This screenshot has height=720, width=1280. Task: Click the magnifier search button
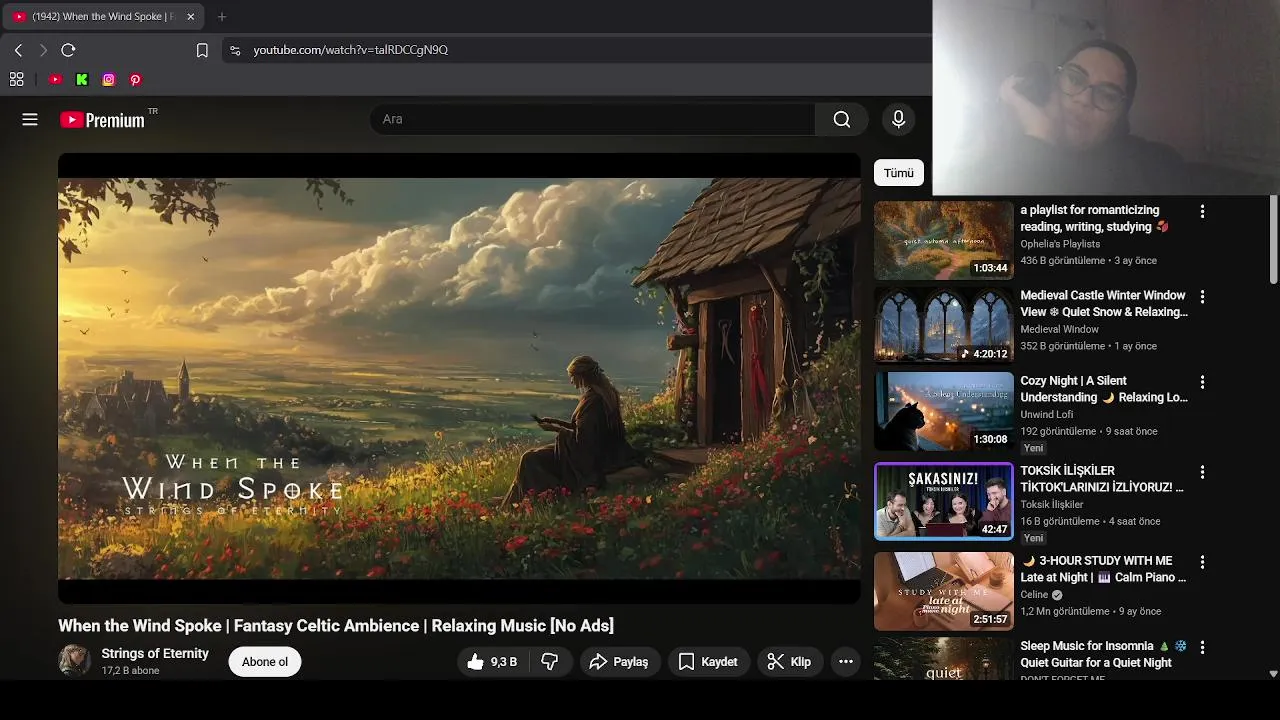[x=842, y=119]
